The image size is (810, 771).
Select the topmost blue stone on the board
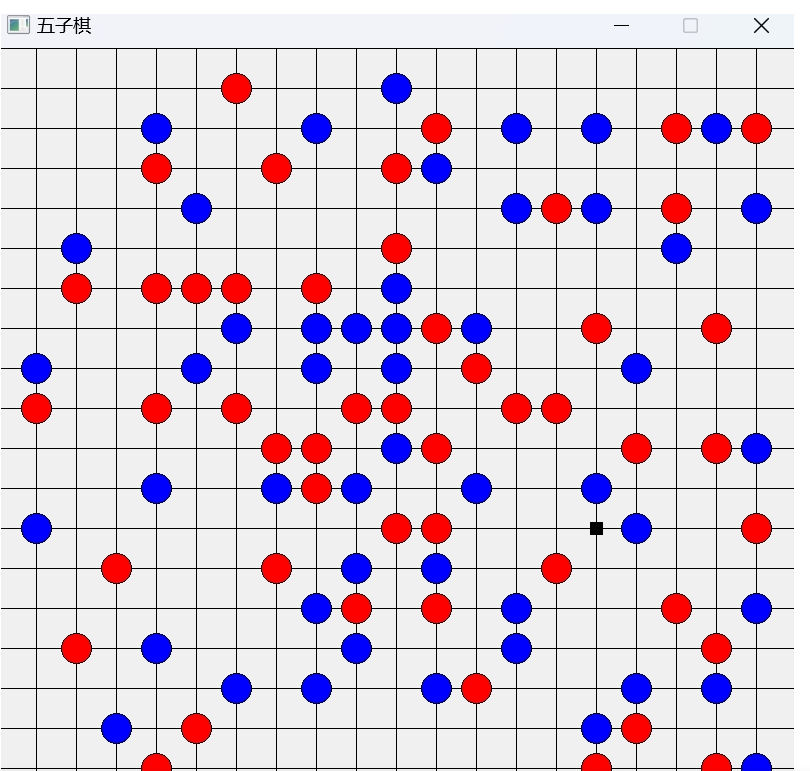coord(396,88)
